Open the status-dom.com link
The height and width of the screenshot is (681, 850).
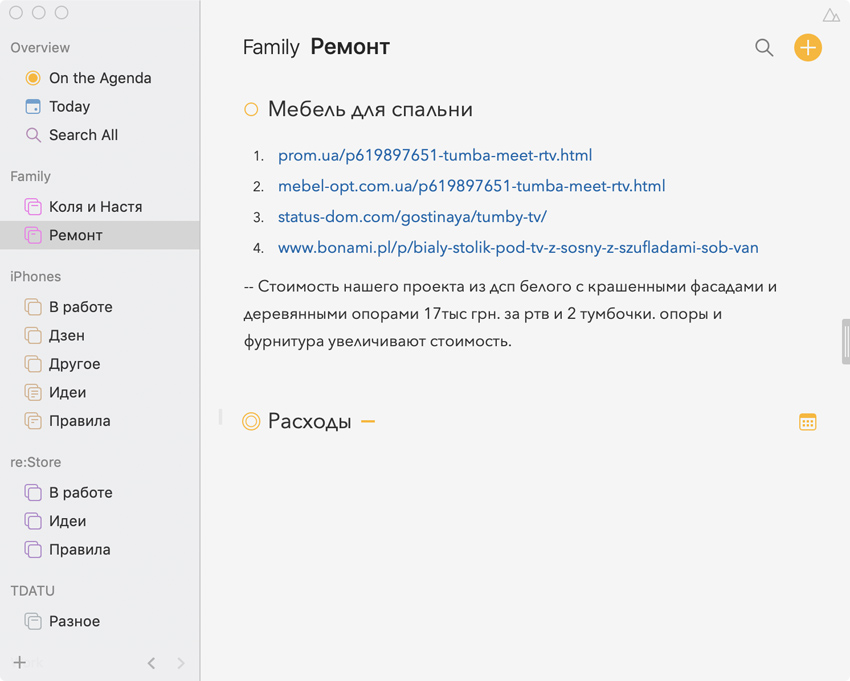pos(412,217)
